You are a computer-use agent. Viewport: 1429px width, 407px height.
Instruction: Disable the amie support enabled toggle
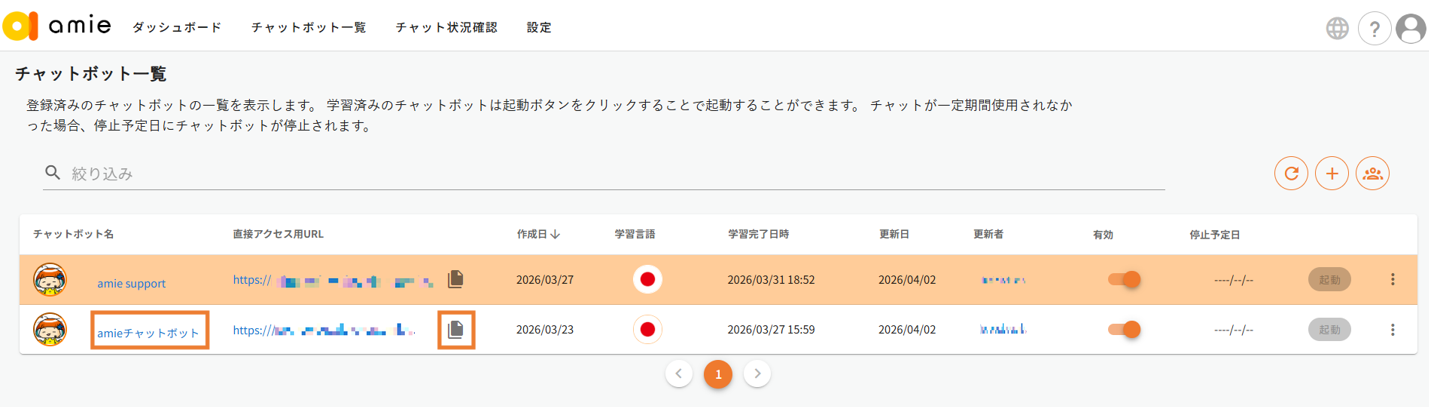(x=1125, y=279)
